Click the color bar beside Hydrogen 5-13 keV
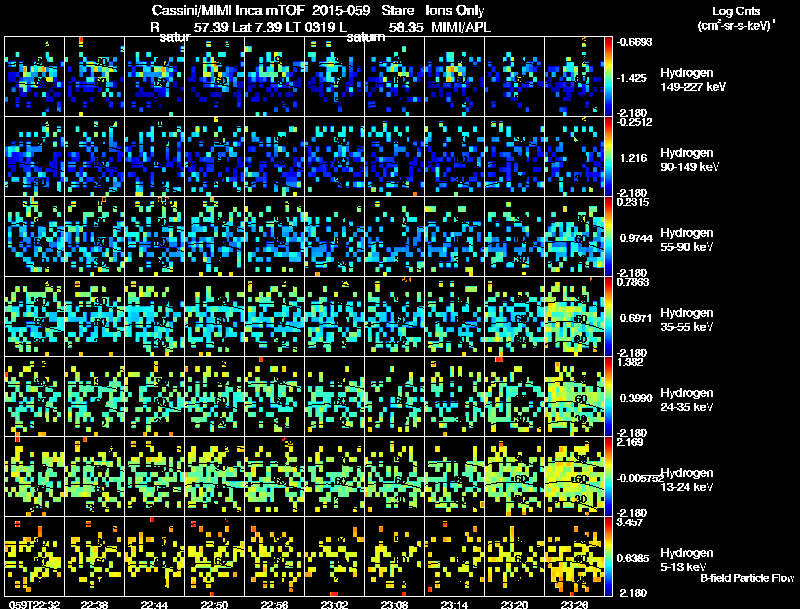The image size is (800, 609). click(608, 557)
